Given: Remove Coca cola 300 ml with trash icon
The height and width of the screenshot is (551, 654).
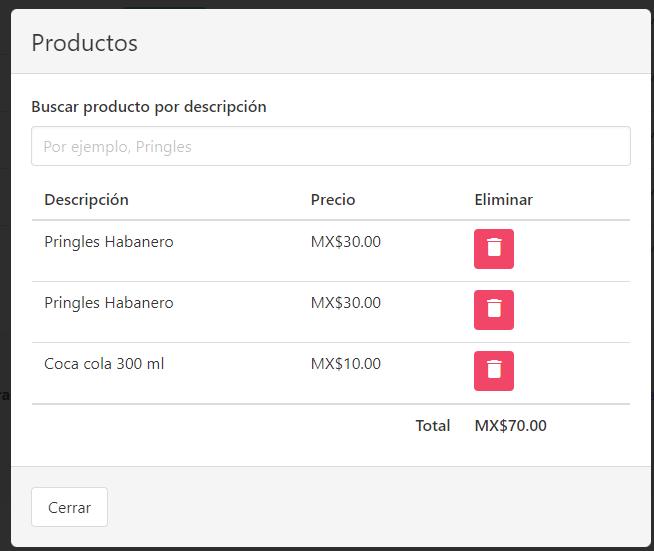Looking at the screenshot, I should [x=493, y=371].
